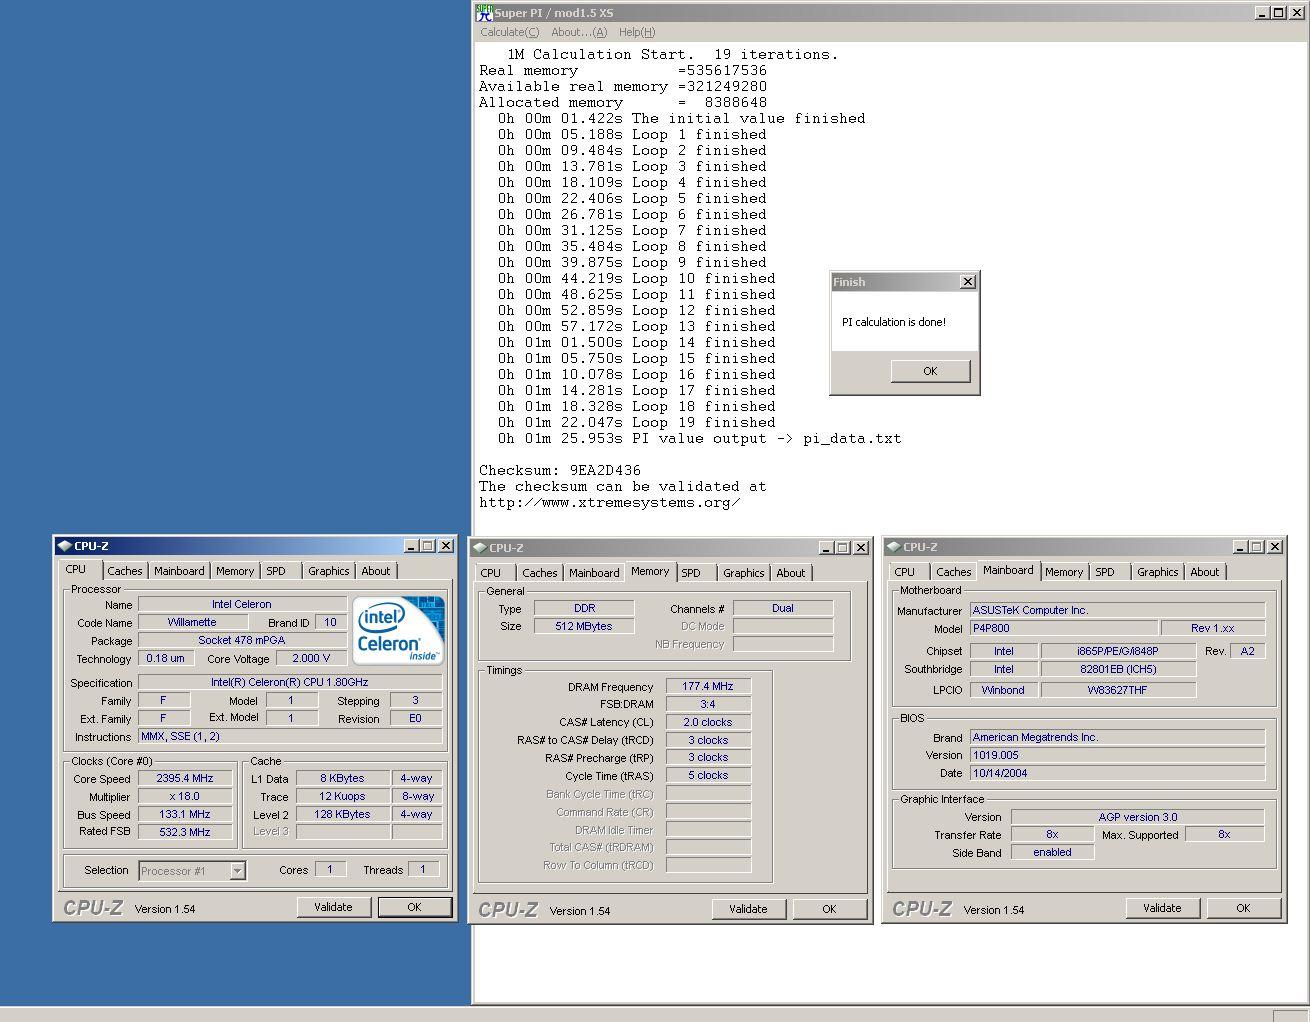This screenshot has height=1022, width=1310.
Task: Click the CPU Name field Intel Celeron
Action: pyautogui.click(x=242, y=604)
